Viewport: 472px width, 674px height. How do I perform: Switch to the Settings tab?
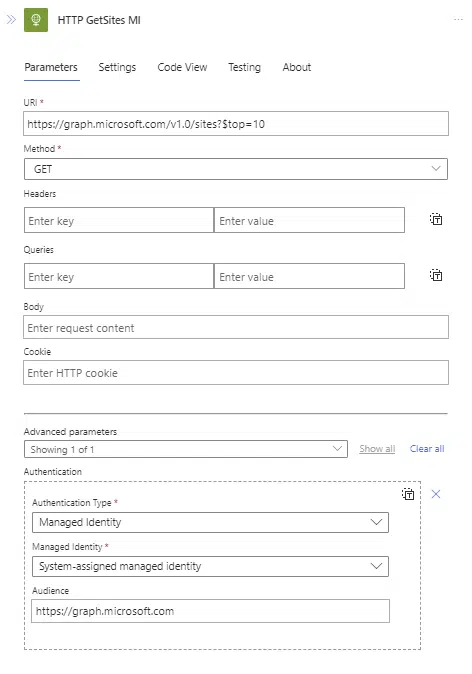[x=117, y=67]
